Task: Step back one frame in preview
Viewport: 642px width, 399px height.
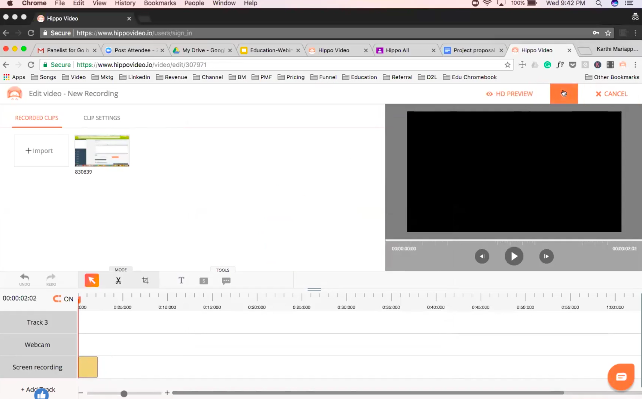Action: (482, 257)
